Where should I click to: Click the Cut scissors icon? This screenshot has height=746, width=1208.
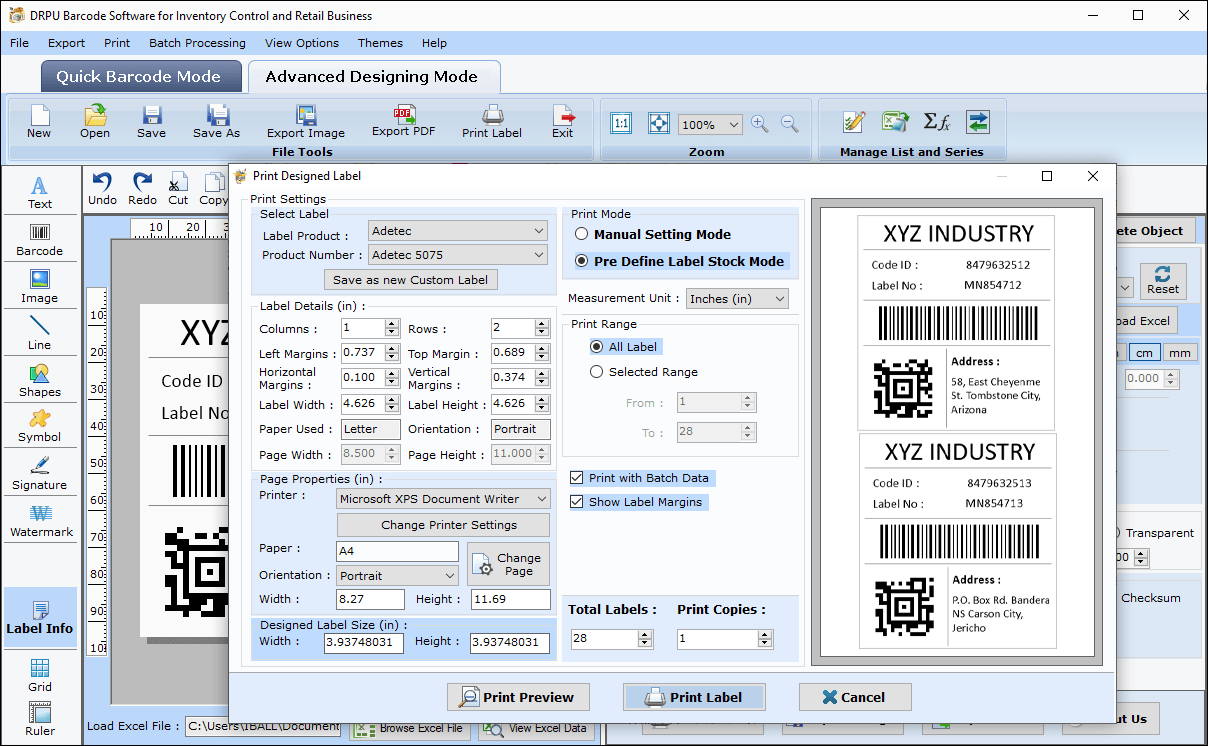pos(178,187)
